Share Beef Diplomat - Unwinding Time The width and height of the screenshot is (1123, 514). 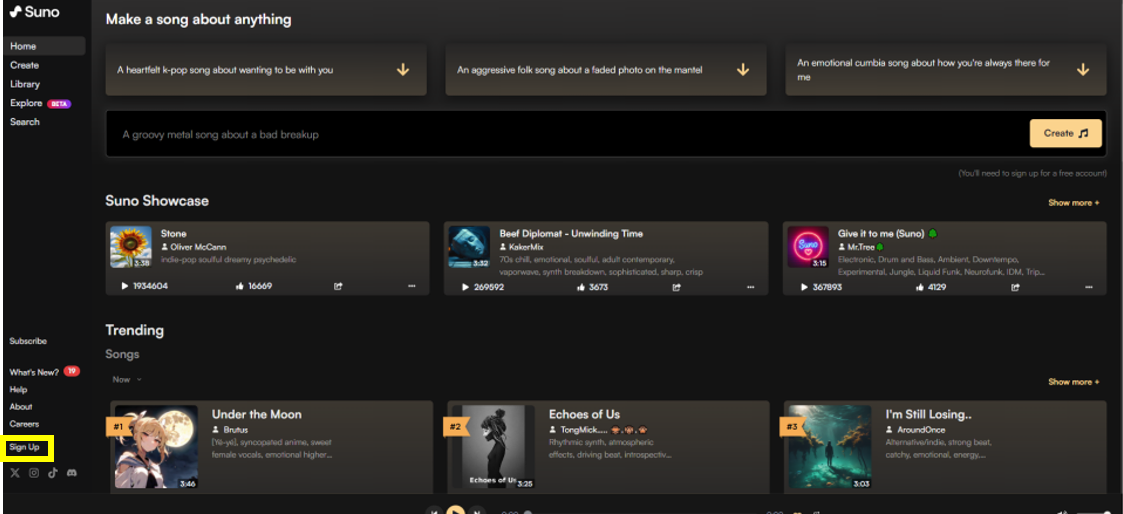[x=676, y=287]
